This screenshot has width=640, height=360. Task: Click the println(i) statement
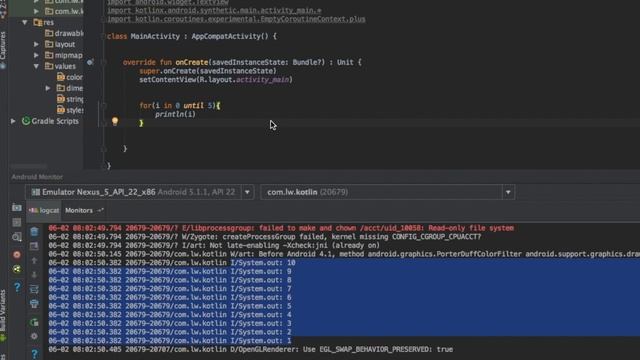pos(175,114)
